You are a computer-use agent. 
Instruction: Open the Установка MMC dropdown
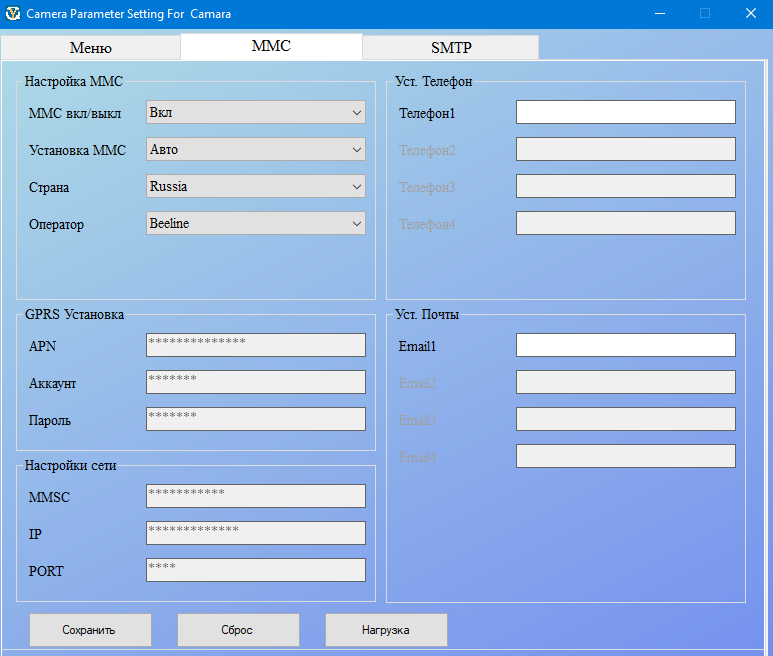pos(255,150)
